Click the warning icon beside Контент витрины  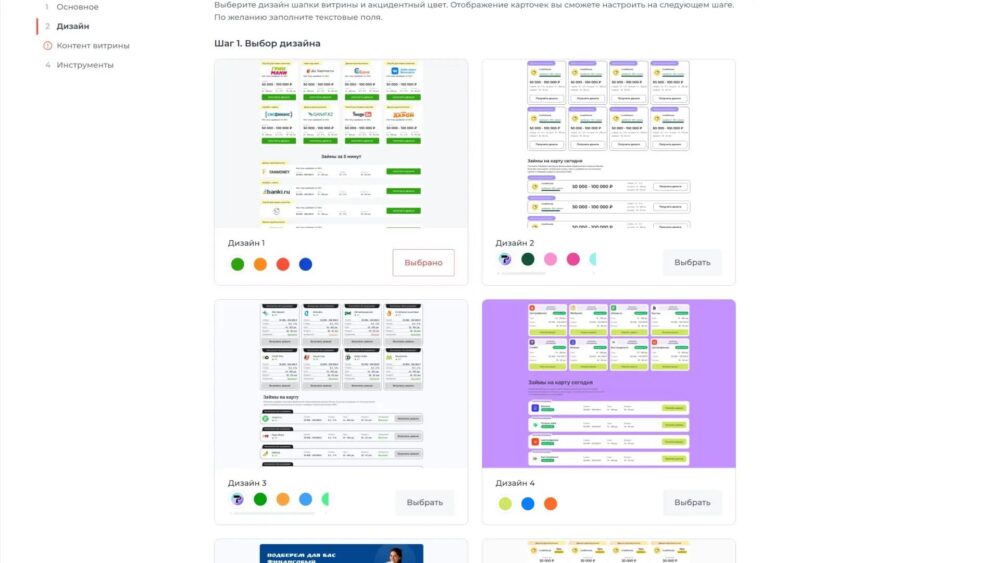tap(47, 46)
